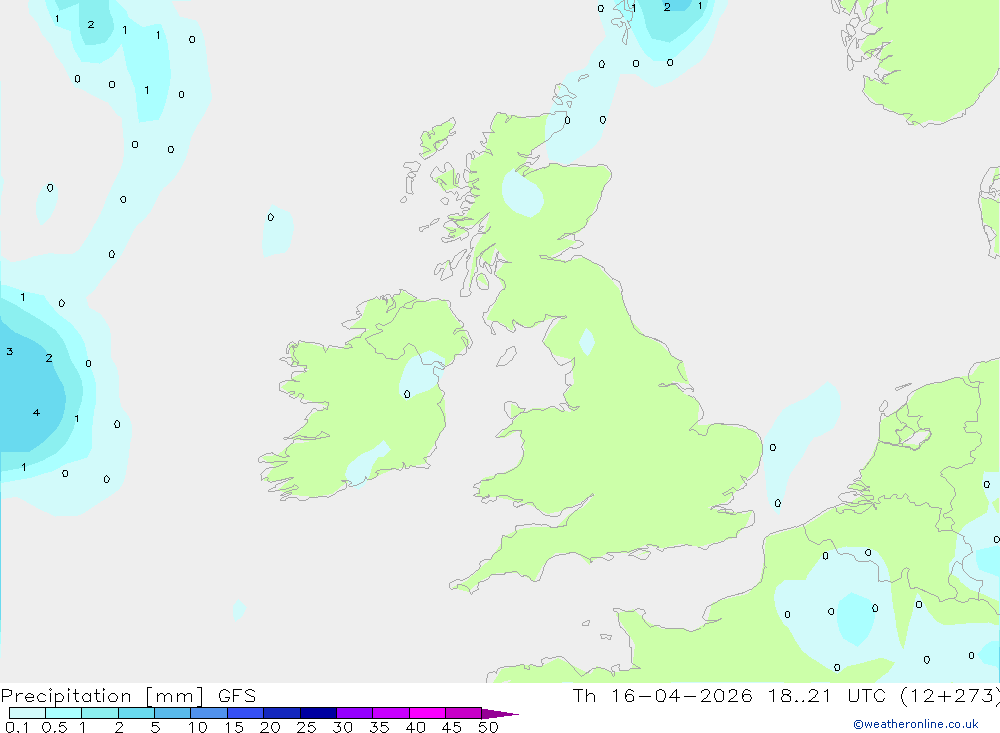Select the legend swatch between 0.1 and 0.5
The height and width of the screenshot is (733, 1000).
tap(27, 713)
